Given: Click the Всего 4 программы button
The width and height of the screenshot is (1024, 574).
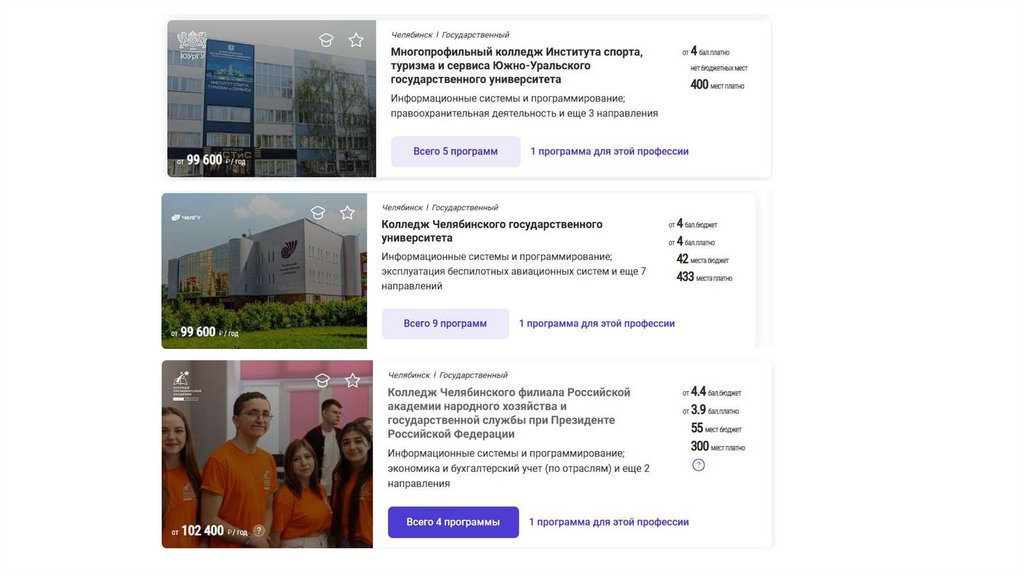Looking at the screenshot, I should [453, 522].
